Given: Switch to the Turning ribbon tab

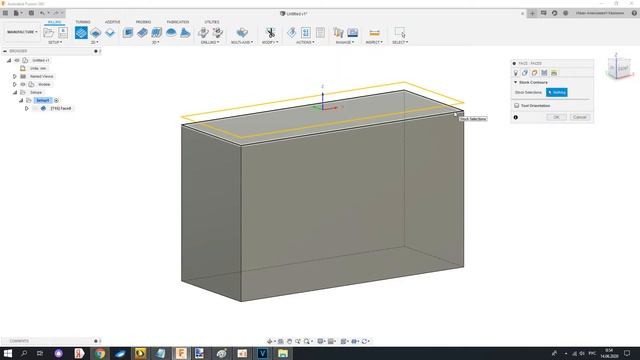Looking at the screenshot, I should [x=83, y=22].
